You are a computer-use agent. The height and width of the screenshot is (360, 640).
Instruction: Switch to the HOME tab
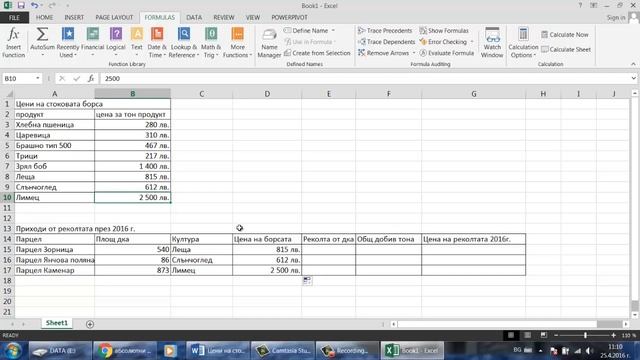[x=44, y=18]
